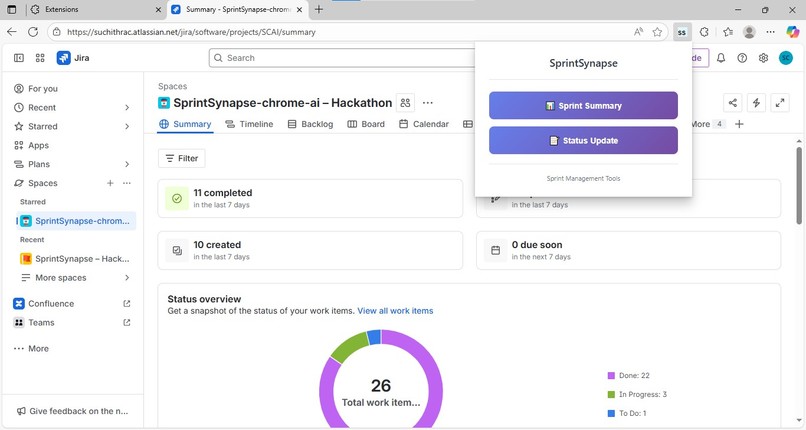This screenshot has width=806, height=430.
Task: Click the Status Update button
Action: (583, 140)
